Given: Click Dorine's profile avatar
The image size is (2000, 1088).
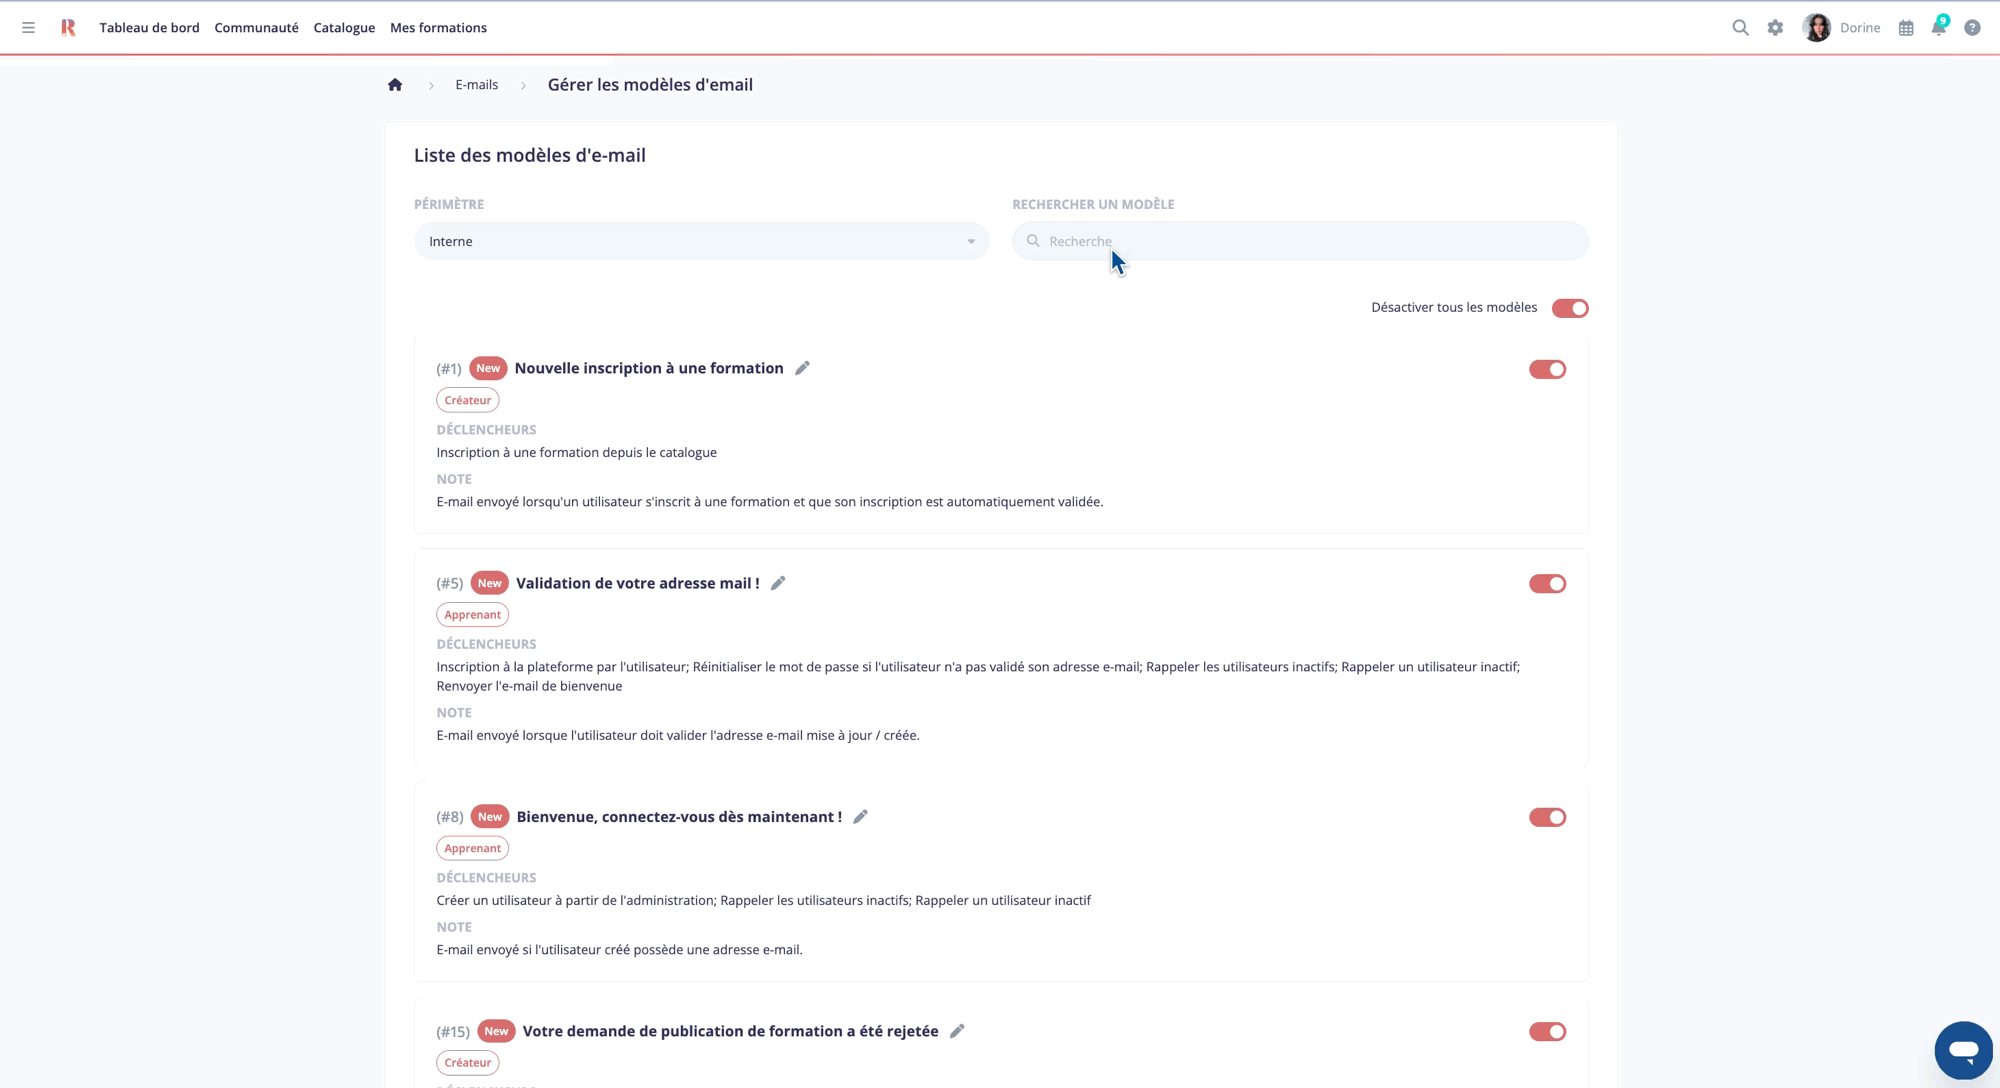Looking at the screenshot, I should coord(1816,28).
